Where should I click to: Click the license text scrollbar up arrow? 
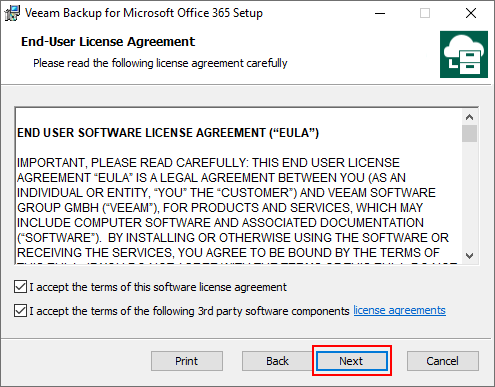coord(470,117)
